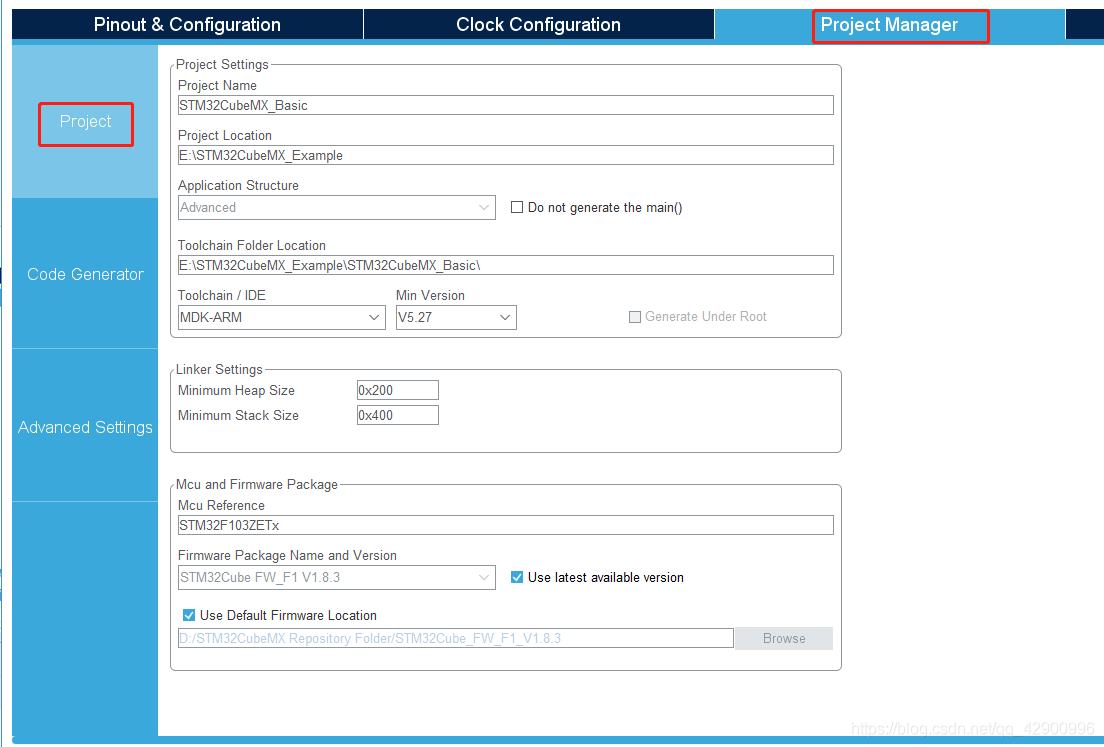This screenshot has height=747, width=1104.
Task: Click the firmware repository path field
Action: (x=456, y=638)
